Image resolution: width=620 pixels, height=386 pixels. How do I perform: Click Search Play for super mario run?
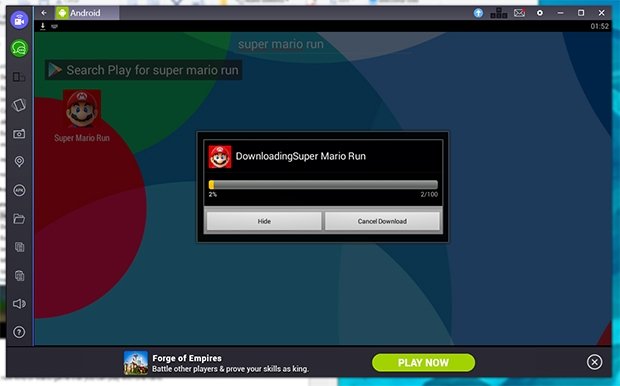tap(144, 70)
